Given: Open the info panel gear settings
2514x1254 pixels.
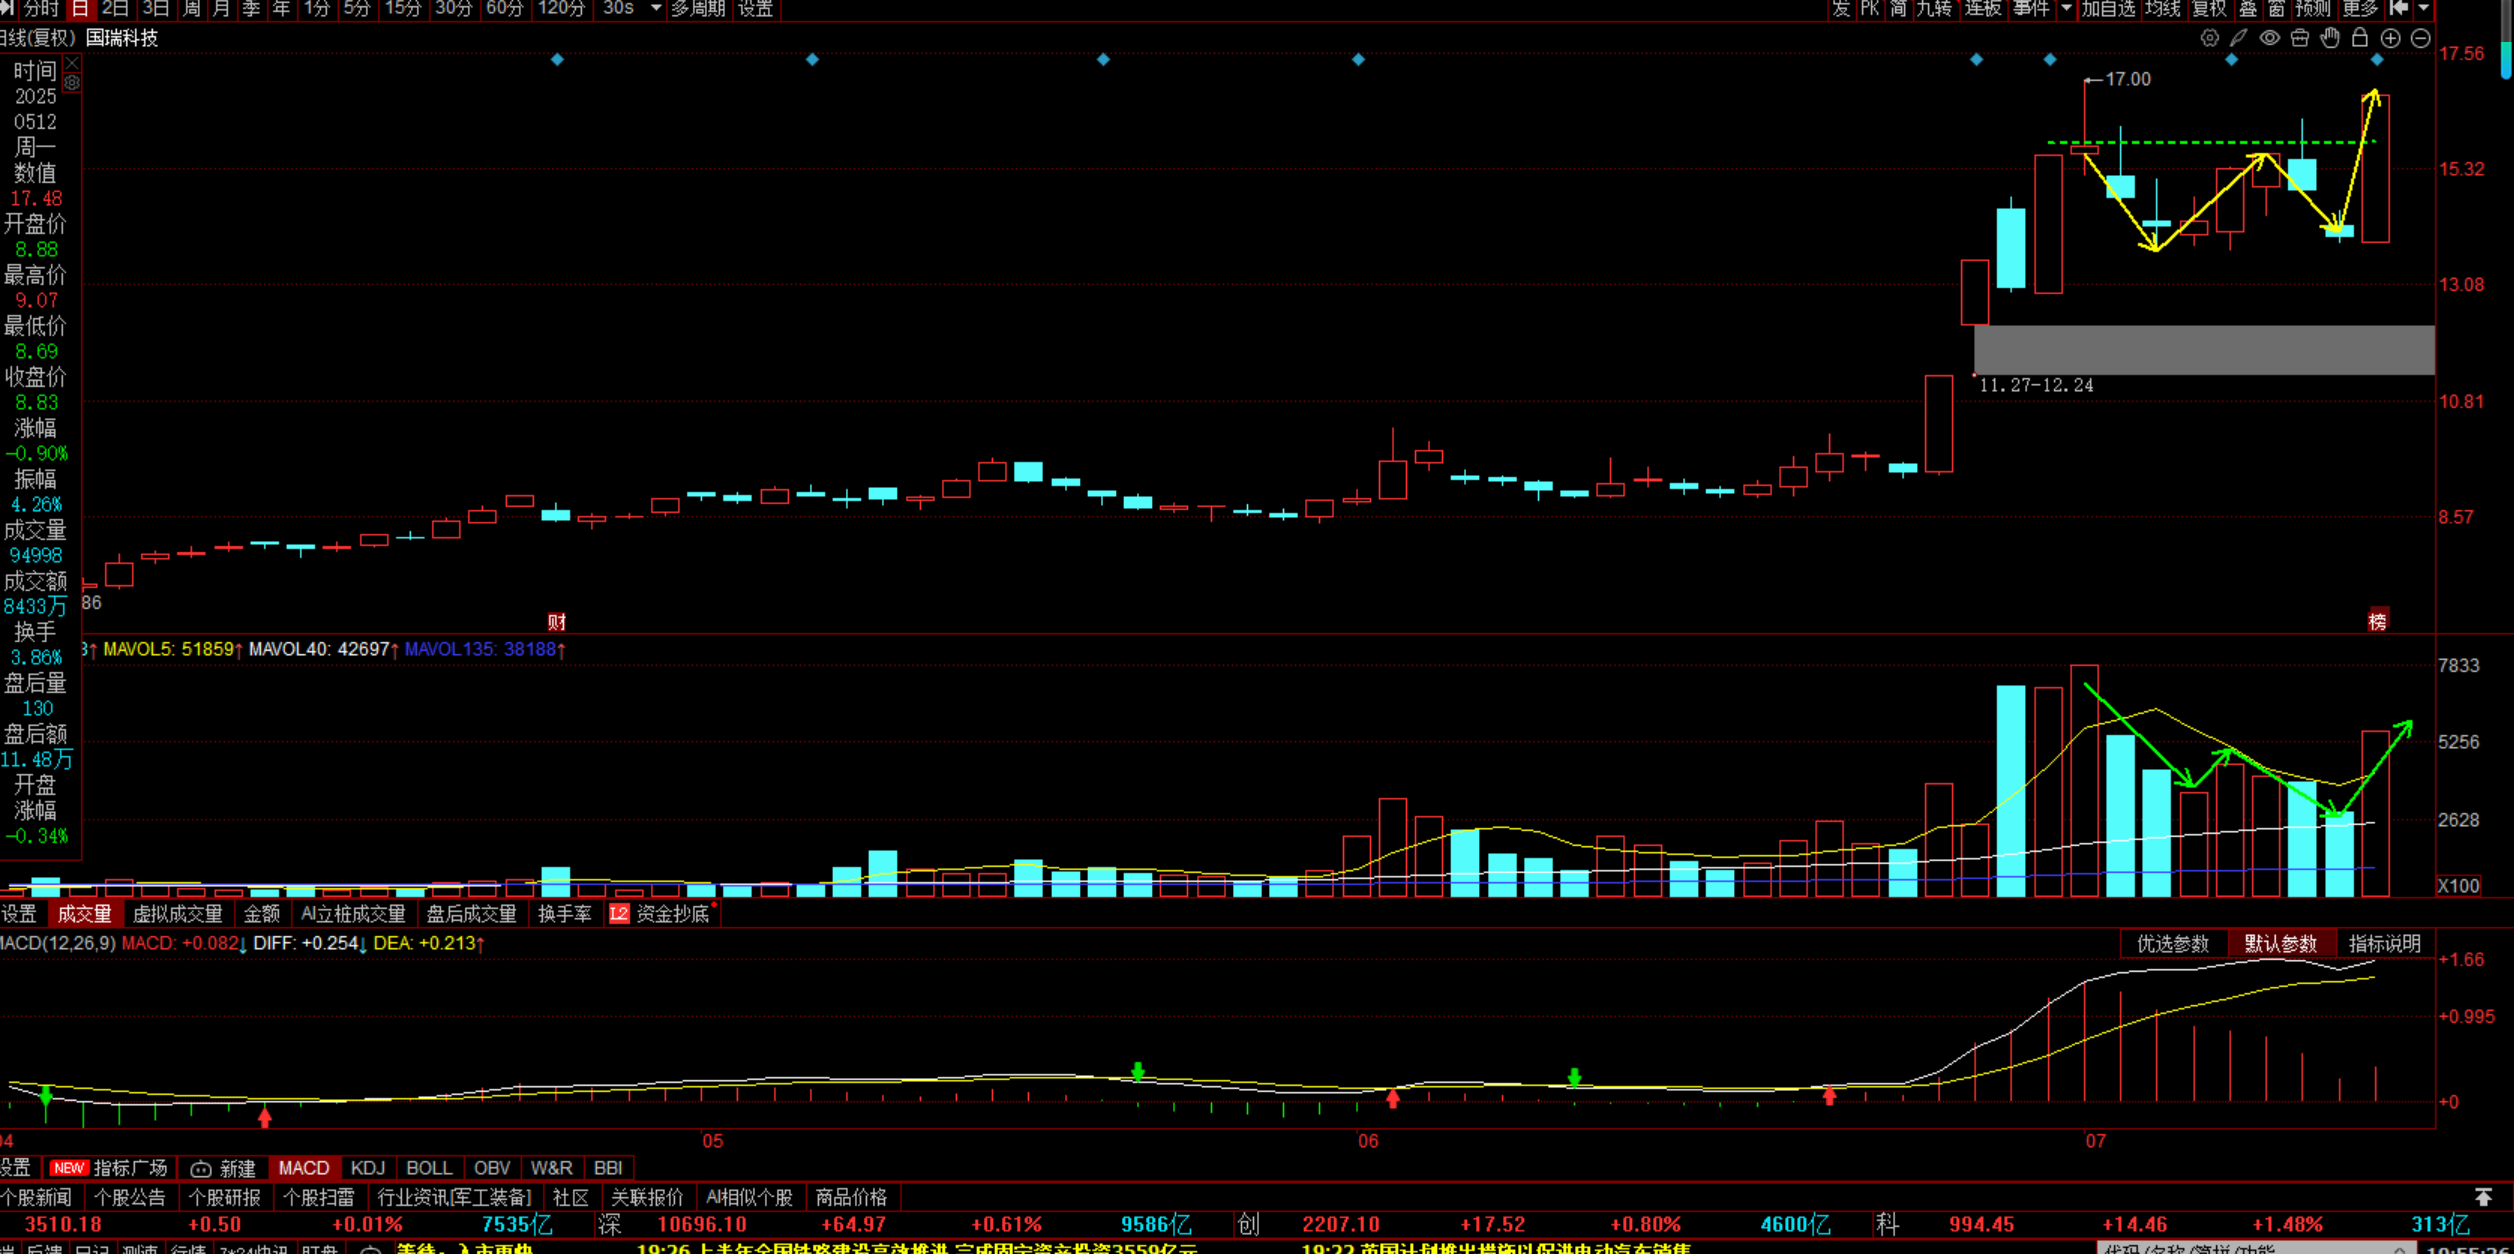Looking at the screenshot, I should tap(72, 83).
